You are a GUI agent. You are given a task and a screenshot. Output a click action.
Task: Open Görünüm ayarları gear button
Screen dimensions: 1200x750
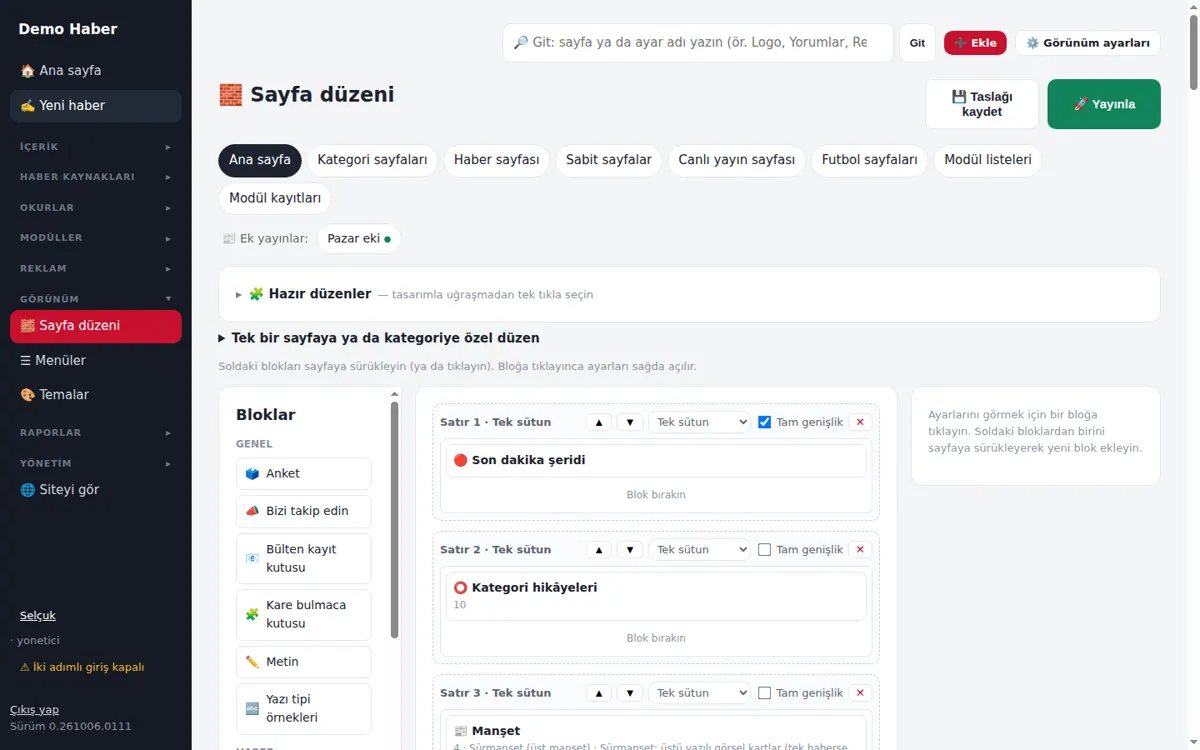tap(1088, 43)
